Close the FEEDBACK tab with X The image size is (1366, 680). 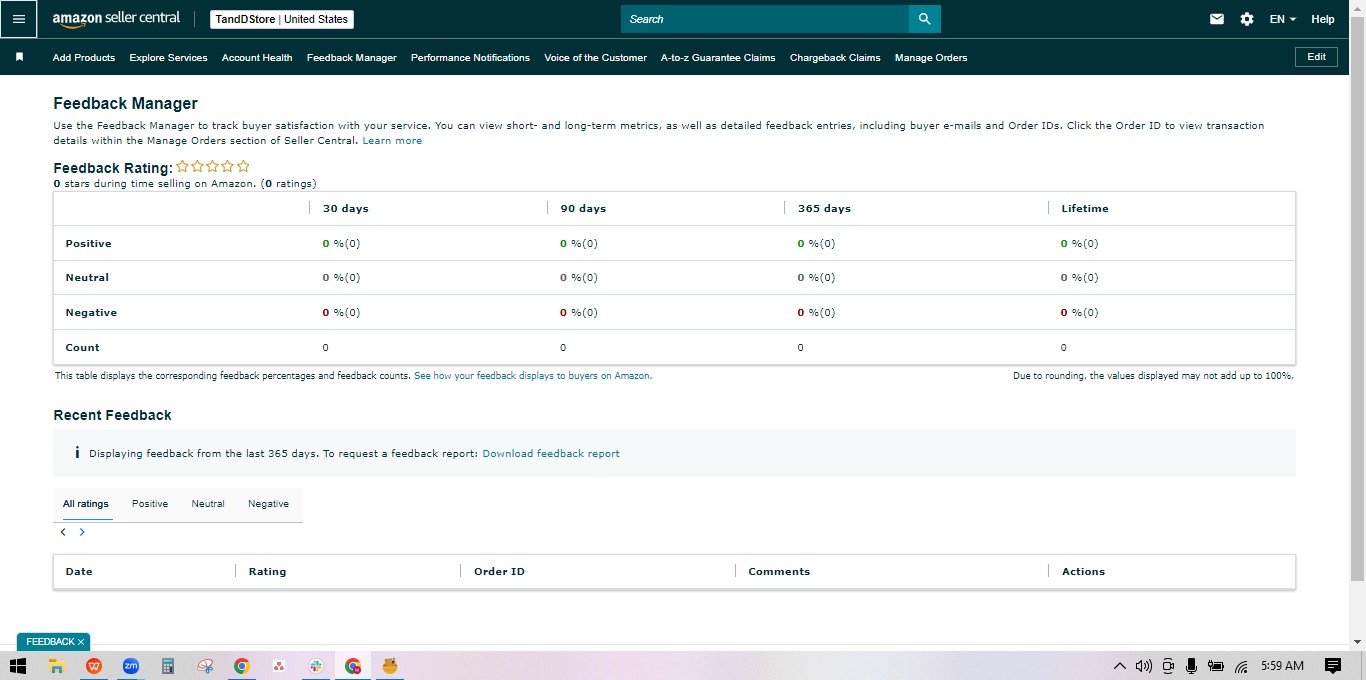(x=81, y=642)
